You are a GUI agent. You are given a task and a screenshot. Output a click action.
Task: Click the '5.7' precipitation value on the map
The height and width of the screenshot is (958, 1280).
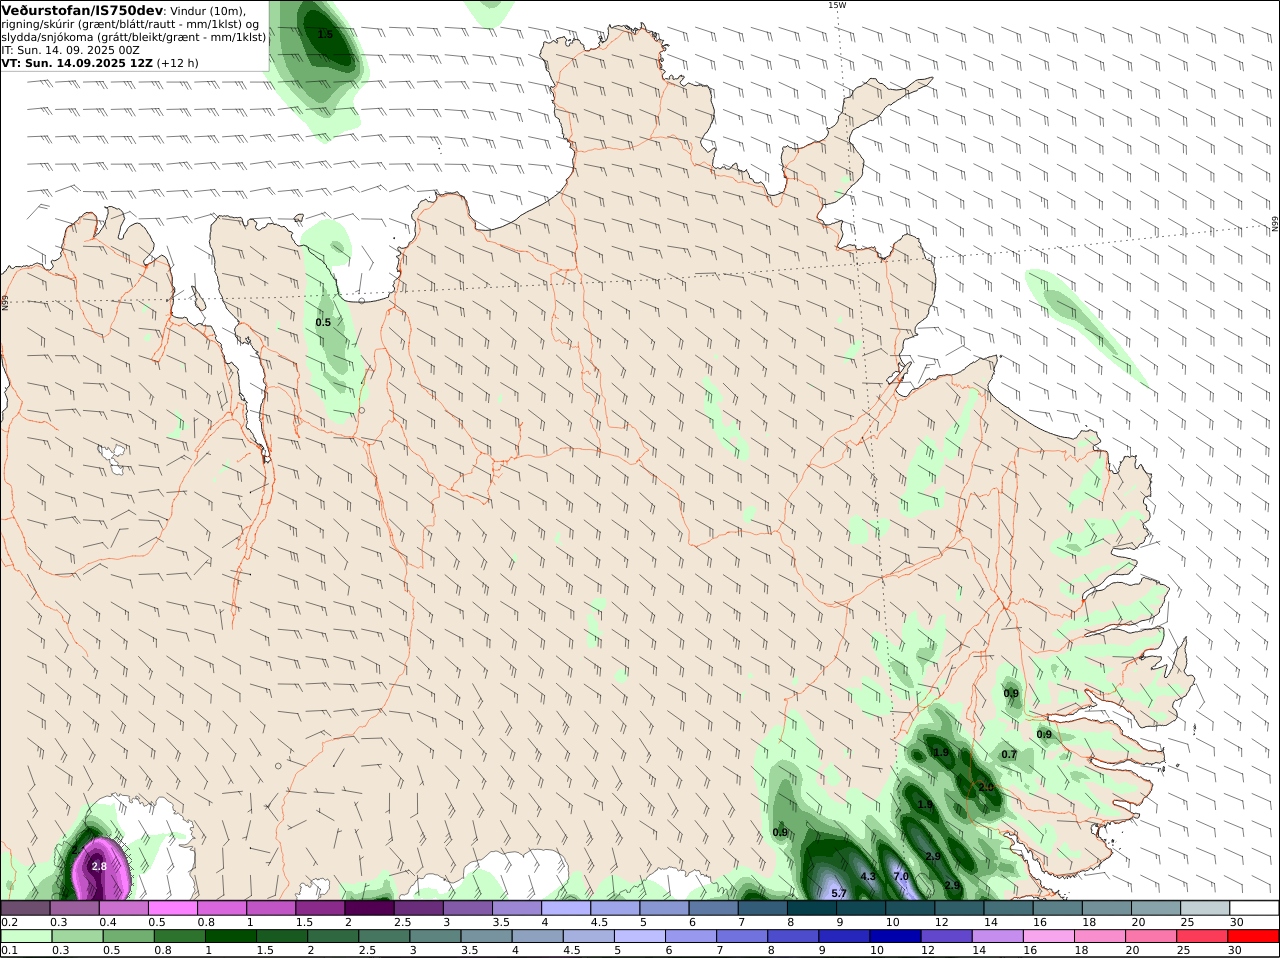click(839, 893)
